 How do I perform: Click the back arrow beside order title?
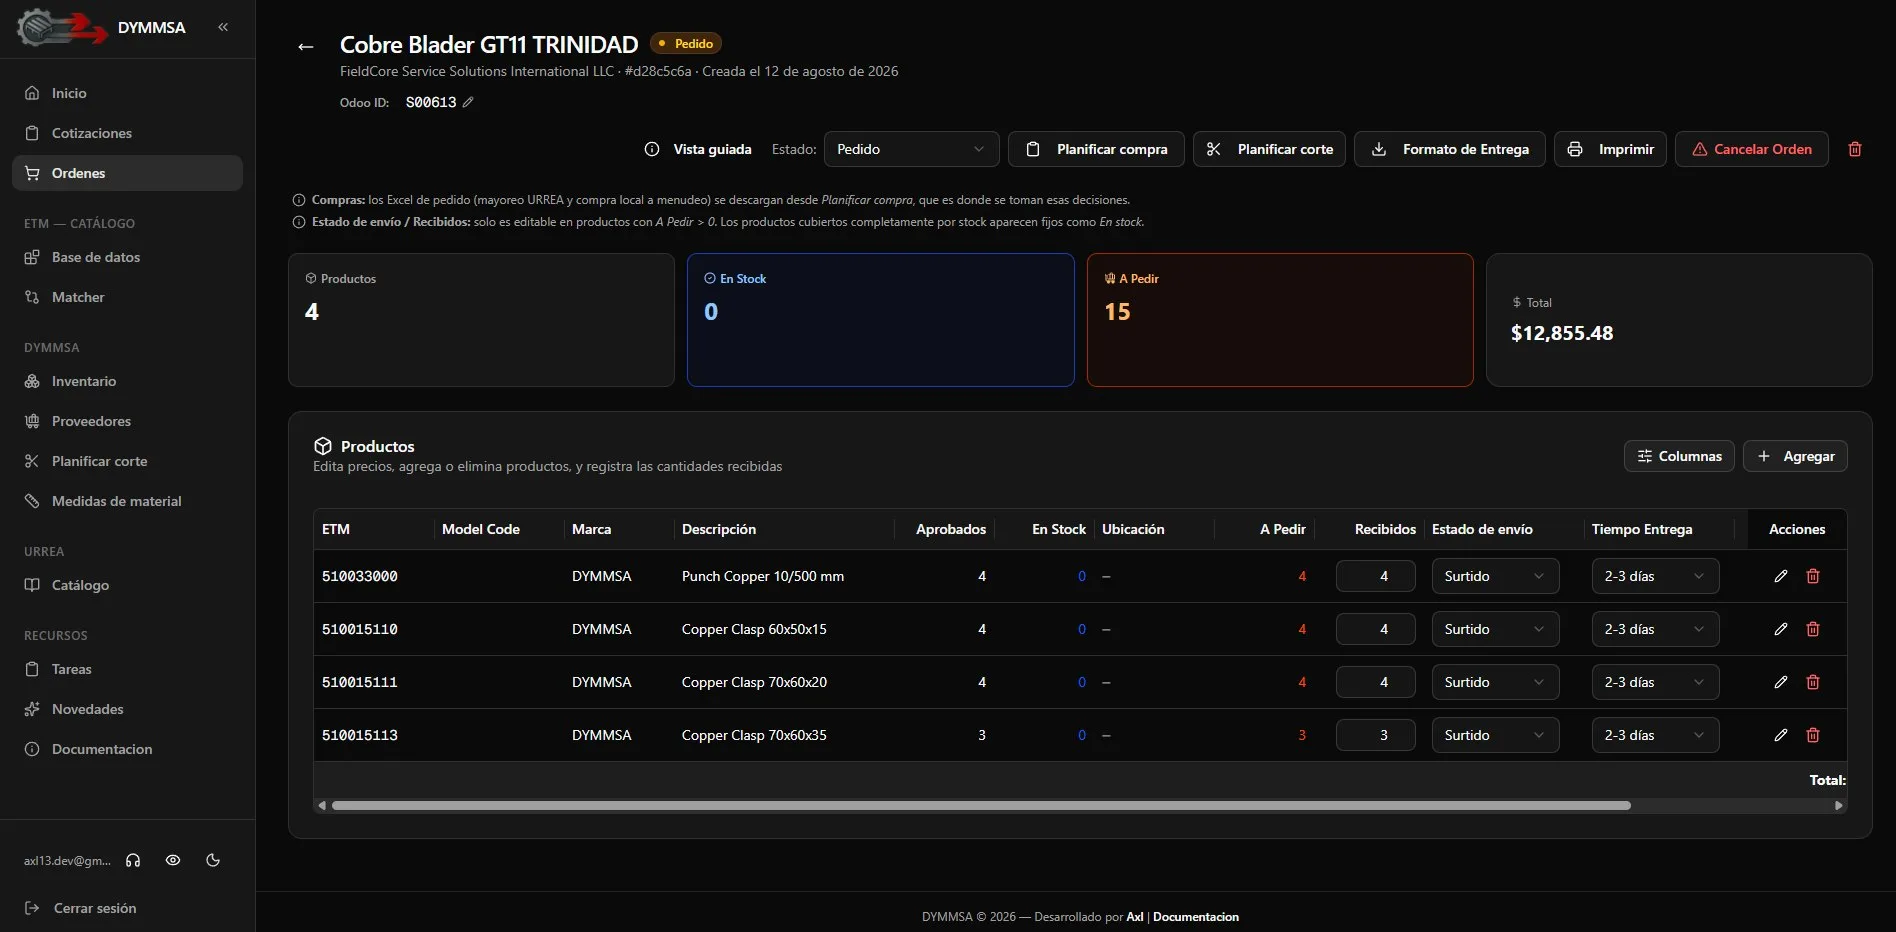click(x=306, y=46)
